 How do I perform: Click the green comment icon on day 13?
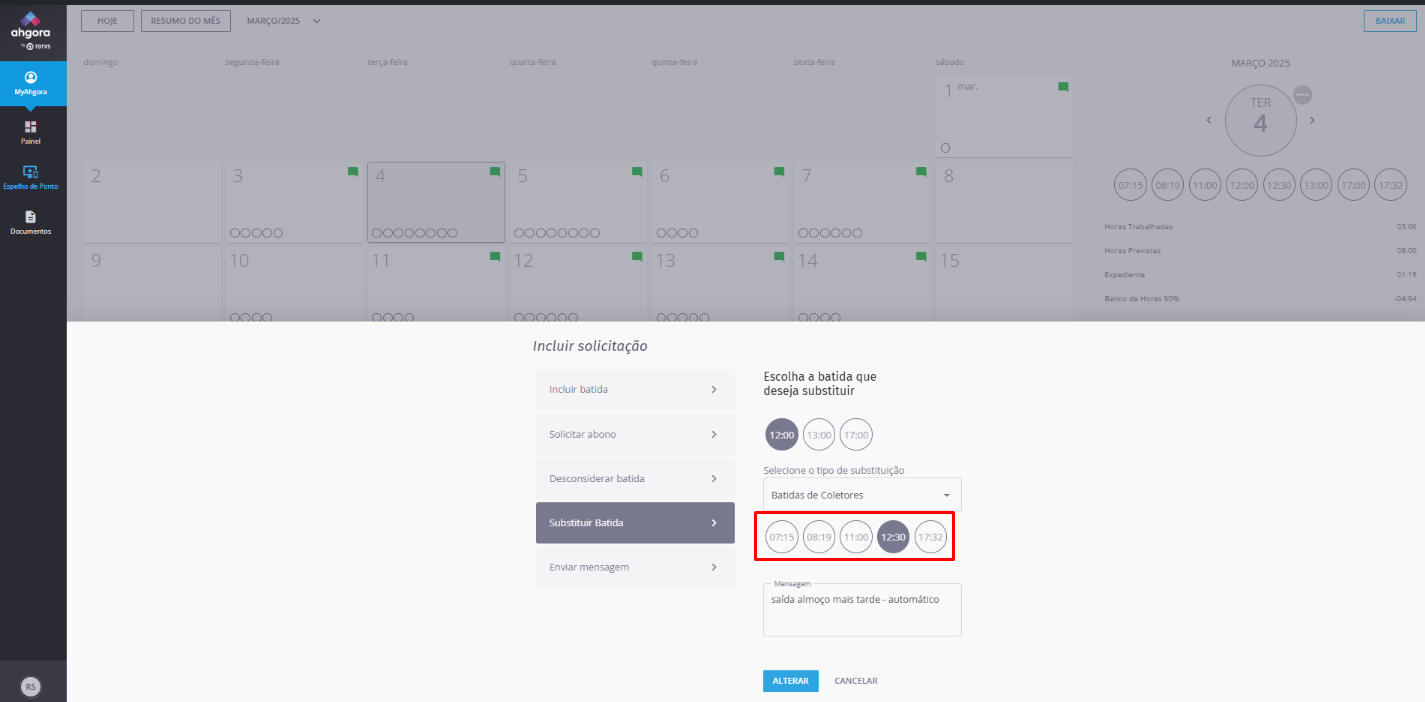(x=779, y=257)
